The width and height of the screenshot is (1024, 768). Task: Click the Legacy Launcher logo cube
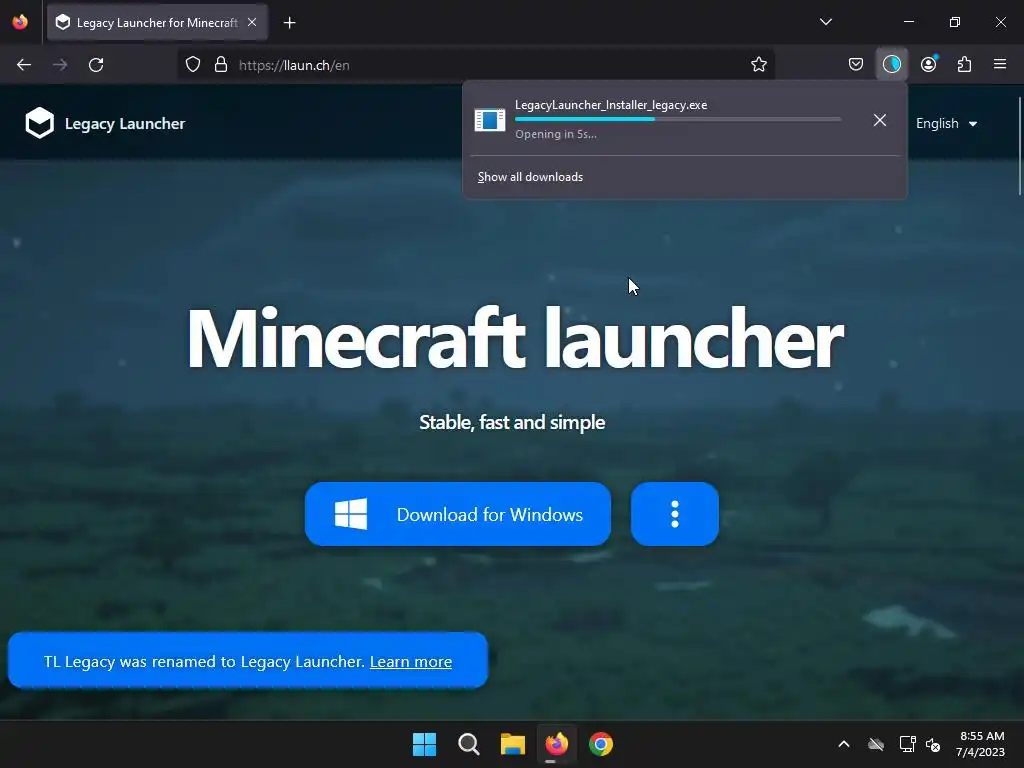click(x=39, y=123)
